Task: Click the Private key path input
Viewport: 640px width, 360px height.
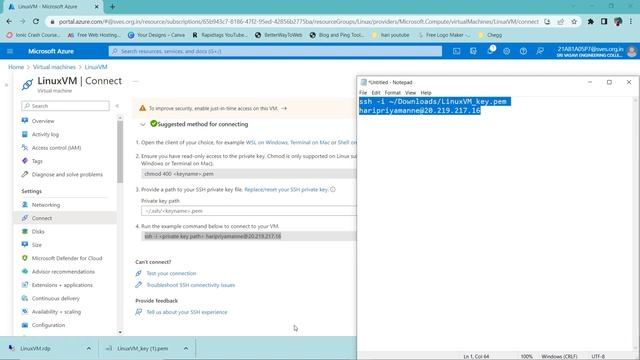Action: [x=249, y=211]
